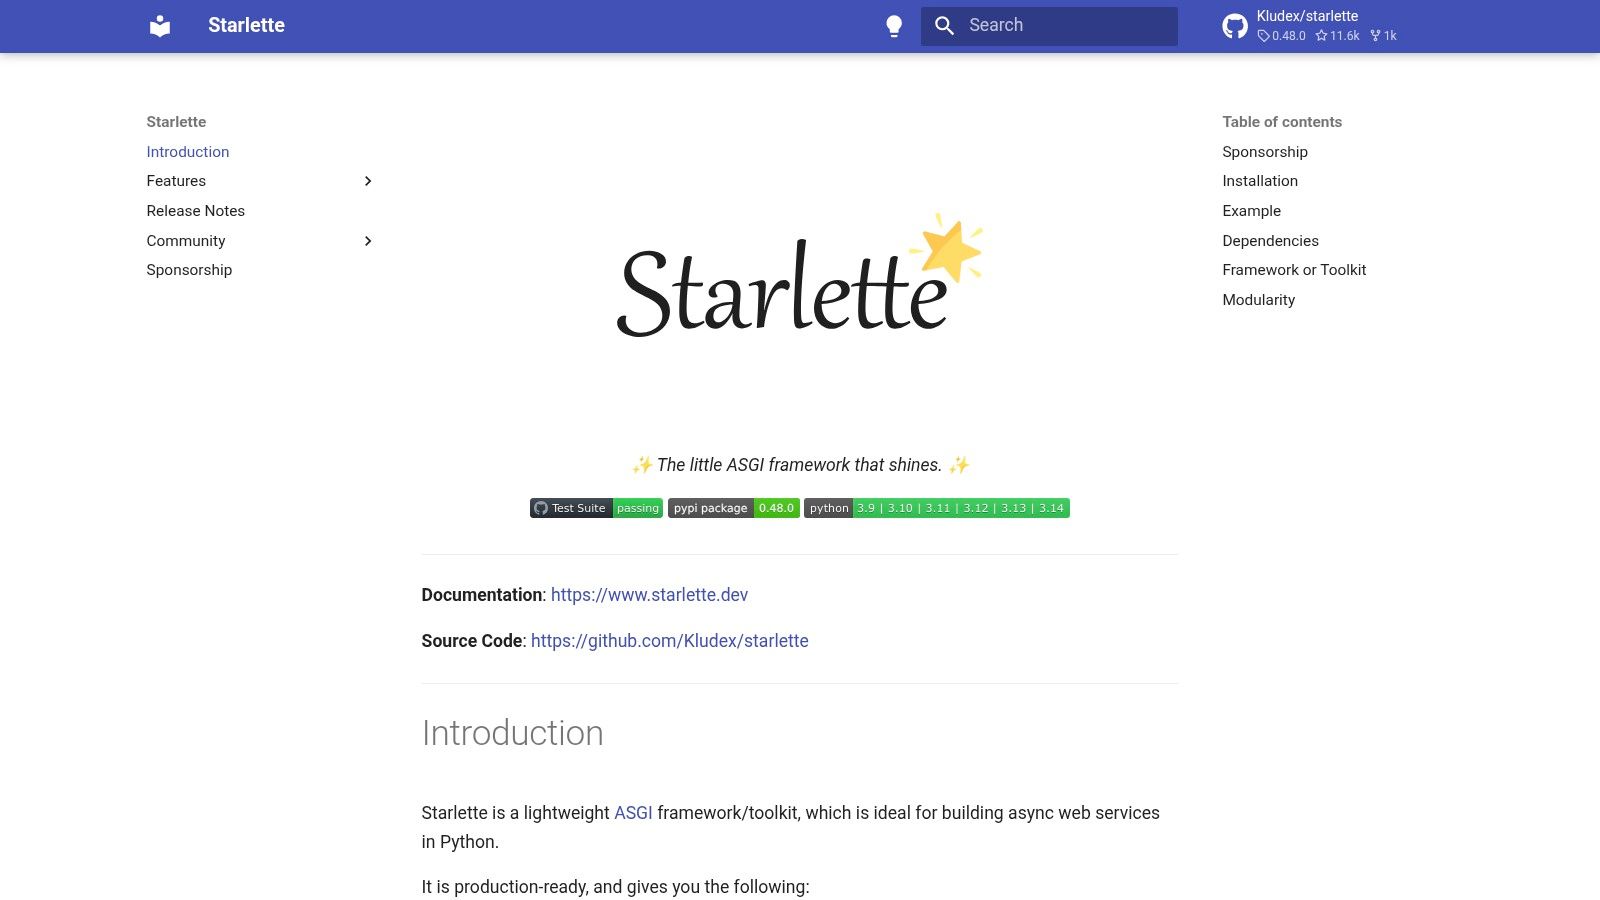Click the tagline 'The little ASGI framework that shines.'
This screenshot has width=1600, height=900.
click(800, 465)
